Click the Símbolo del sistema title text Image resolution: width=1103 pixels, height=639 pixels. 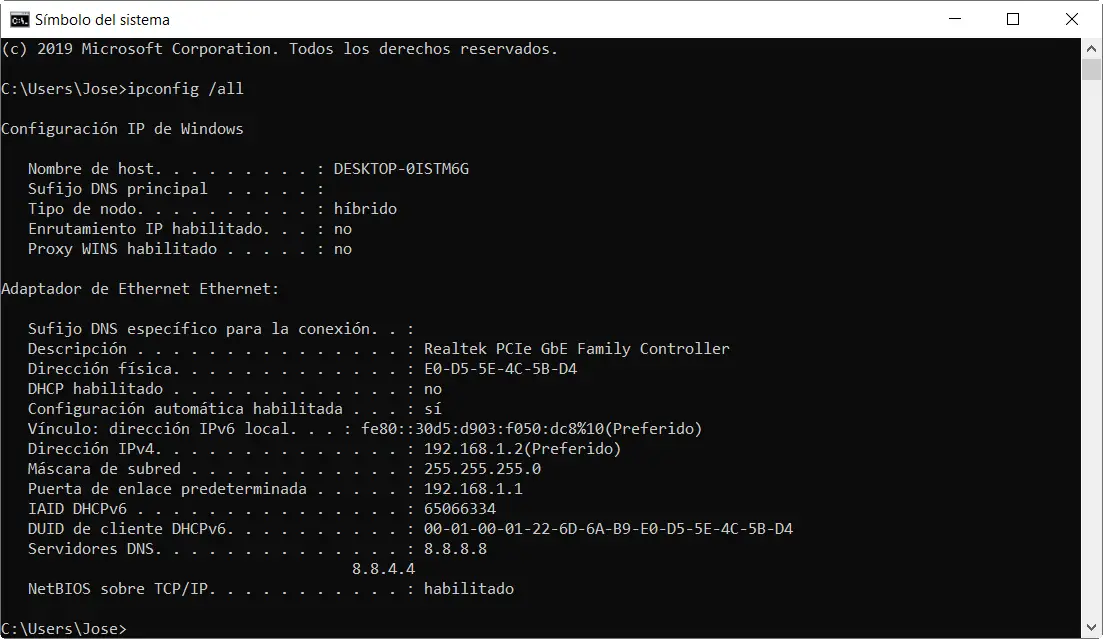(x=102, y=19)
